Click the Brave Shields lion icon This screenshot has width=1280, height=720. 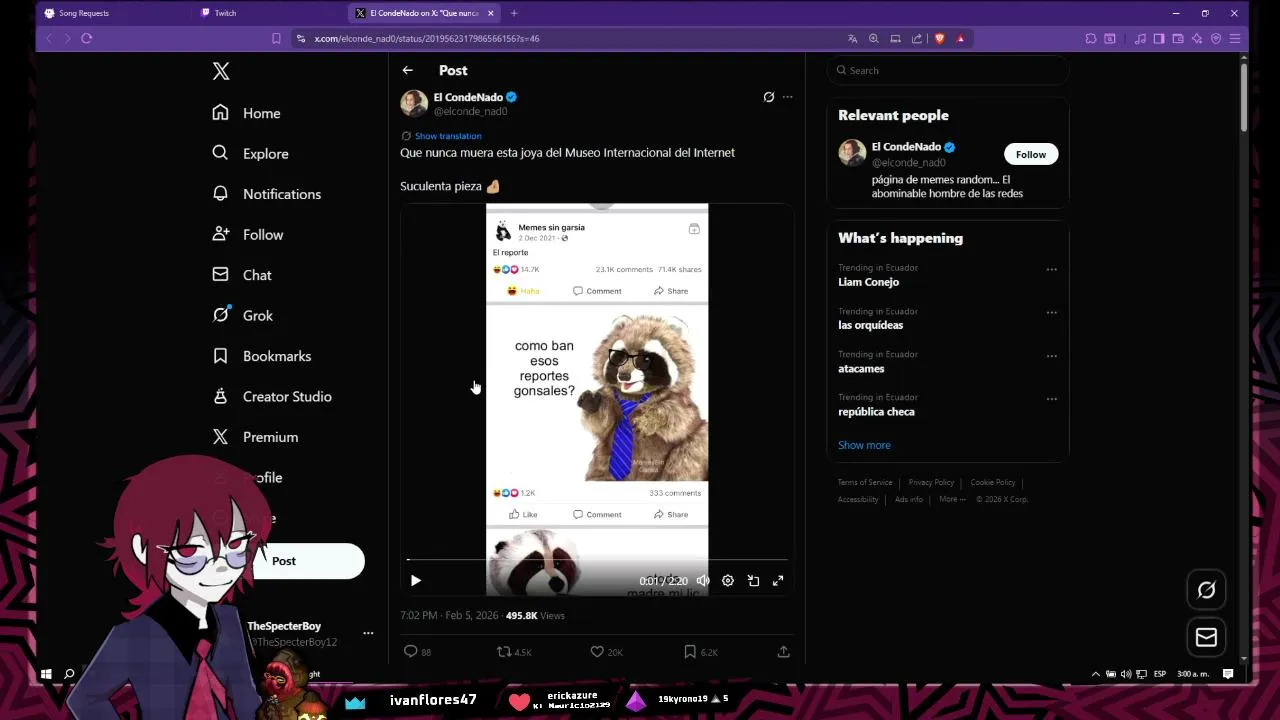[x=939, y=38]
